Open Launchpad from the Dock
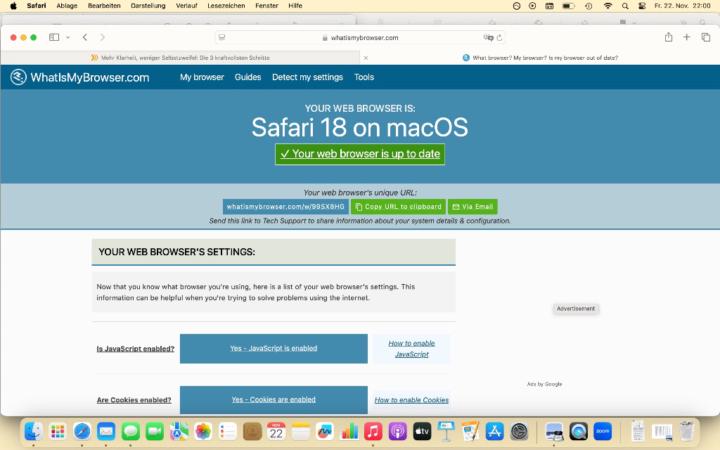The image size is (720, 450). click(x=57, y=432)
